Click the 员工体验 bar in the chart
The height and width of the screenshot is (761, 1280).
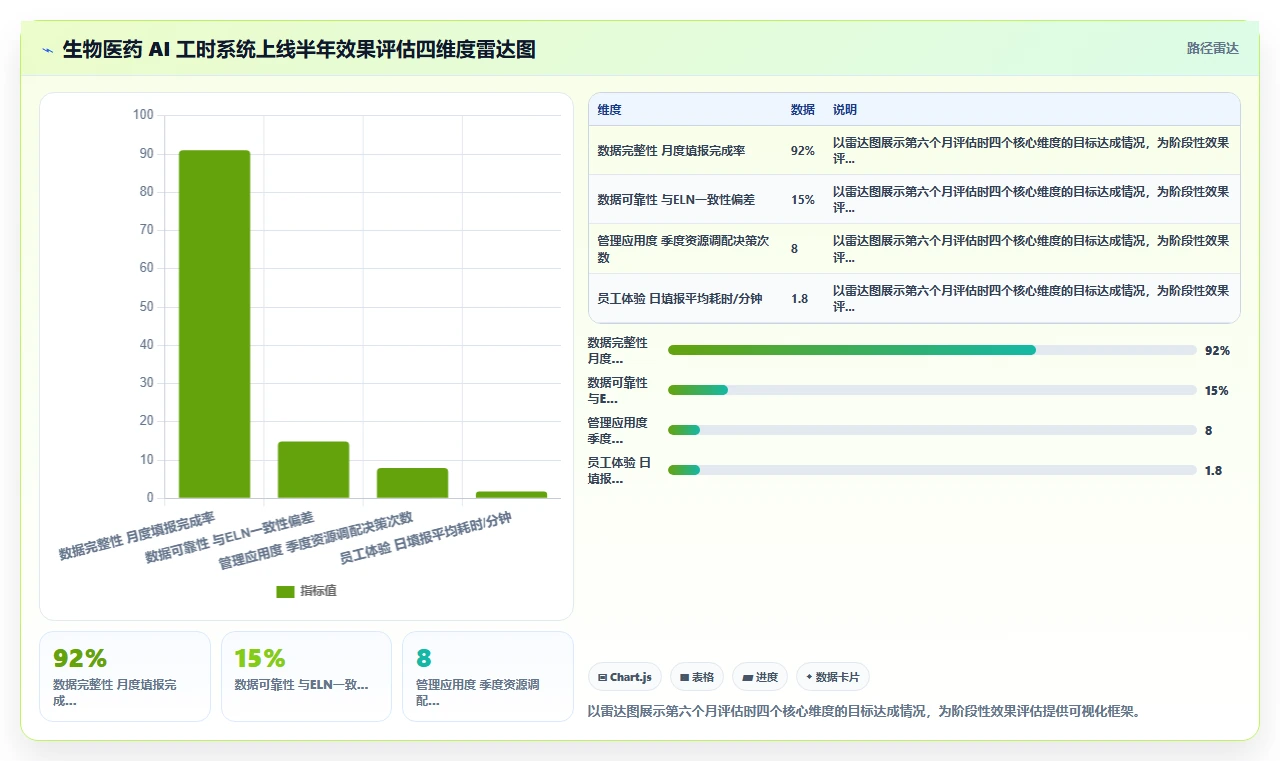pyautogui.click(x=511, y=494)
